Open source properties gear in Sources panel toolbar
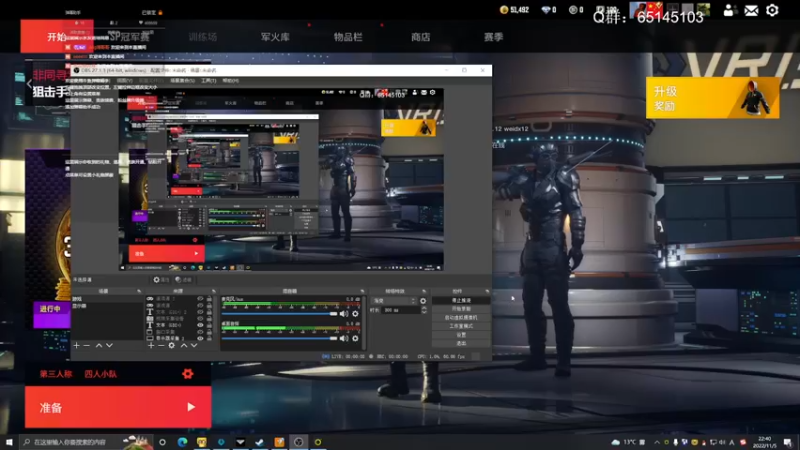The image size is (800, 450). [172, 345]
